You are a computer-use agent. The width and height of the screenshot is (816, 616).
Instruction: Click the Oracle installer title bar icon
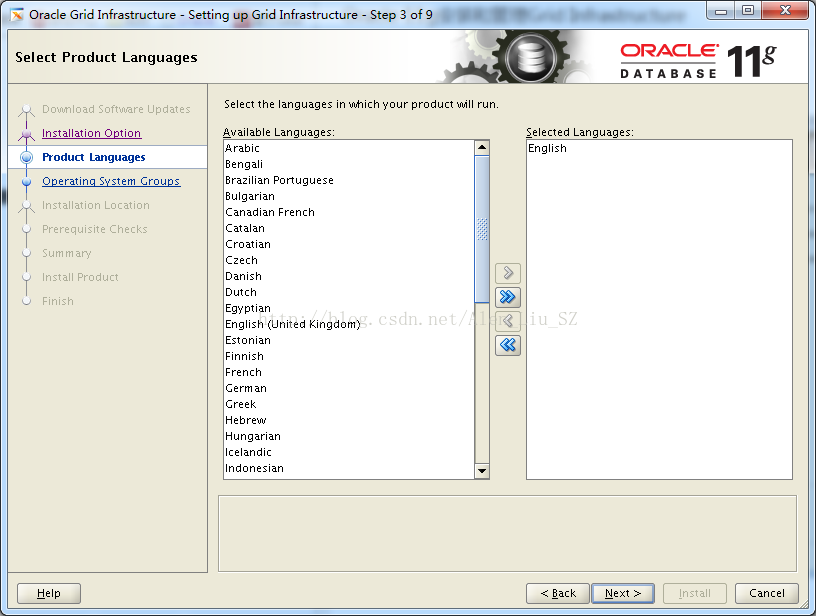[x=17, y=15]
